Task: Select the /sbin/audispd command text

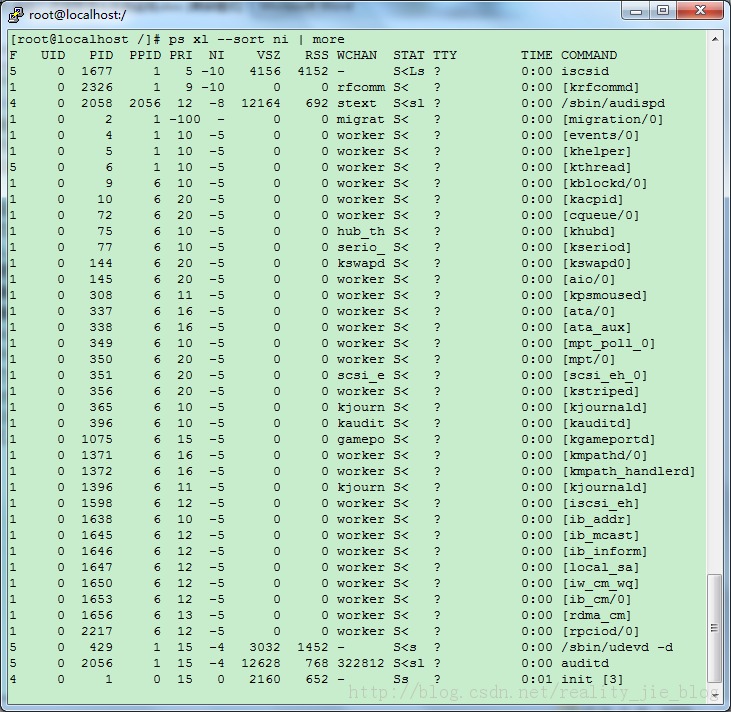Action: click(x=613, y=103)
